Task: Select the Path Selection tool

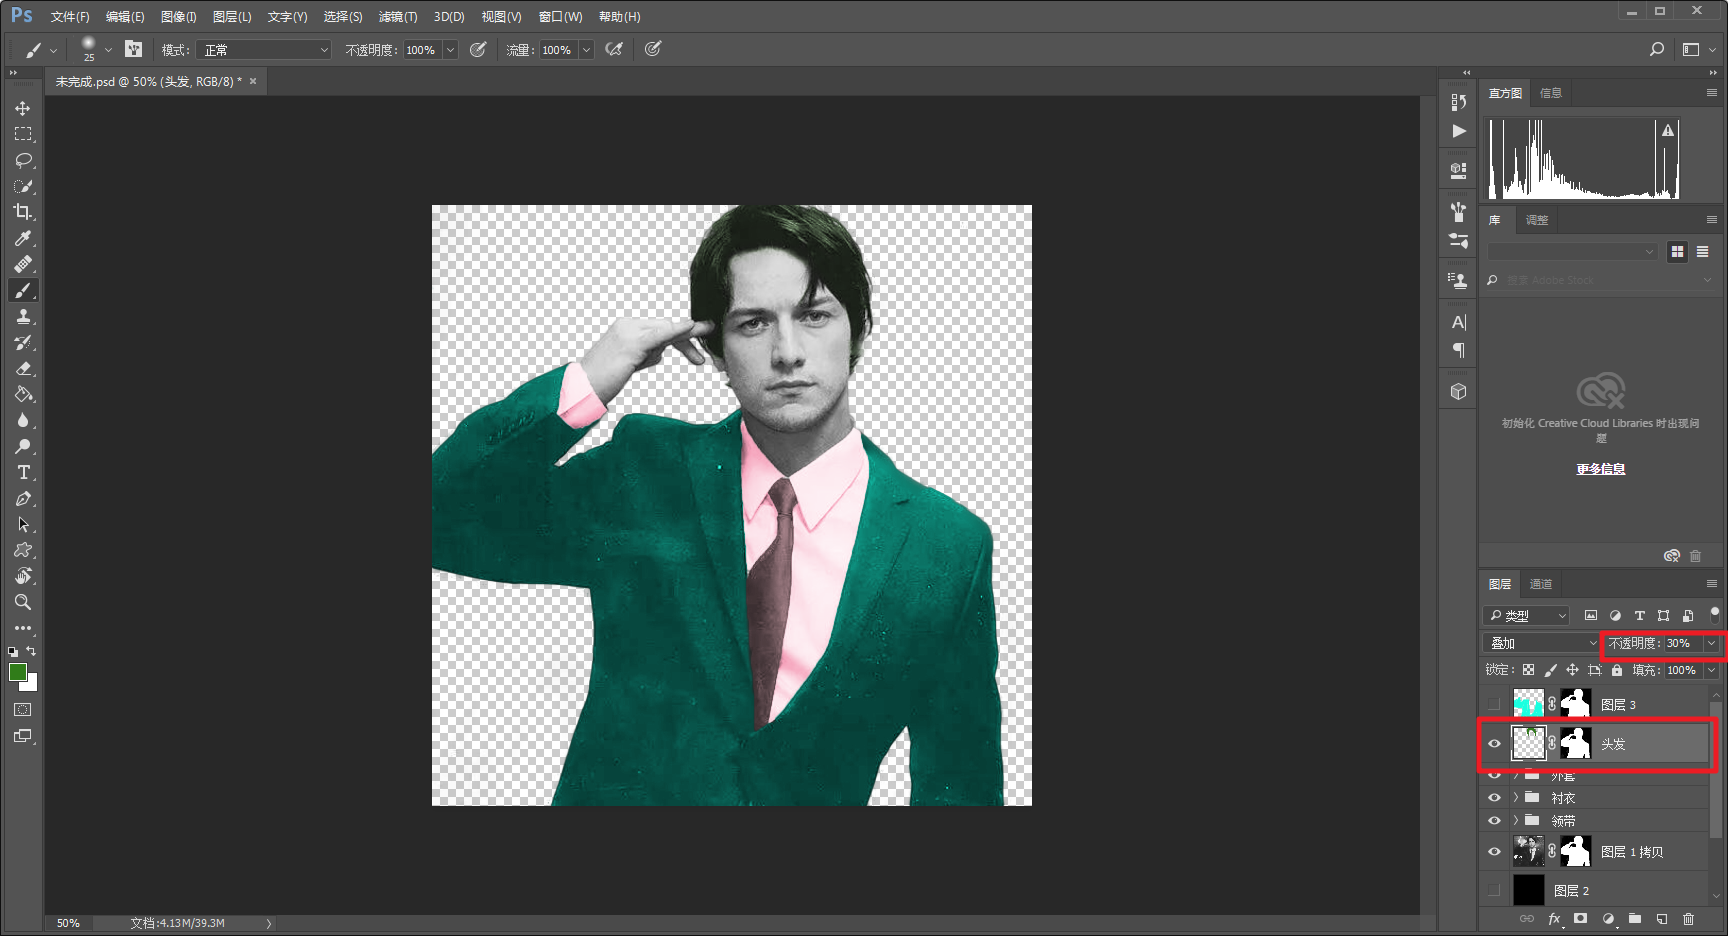Action: pyautogui.click(x=23, y=524)
